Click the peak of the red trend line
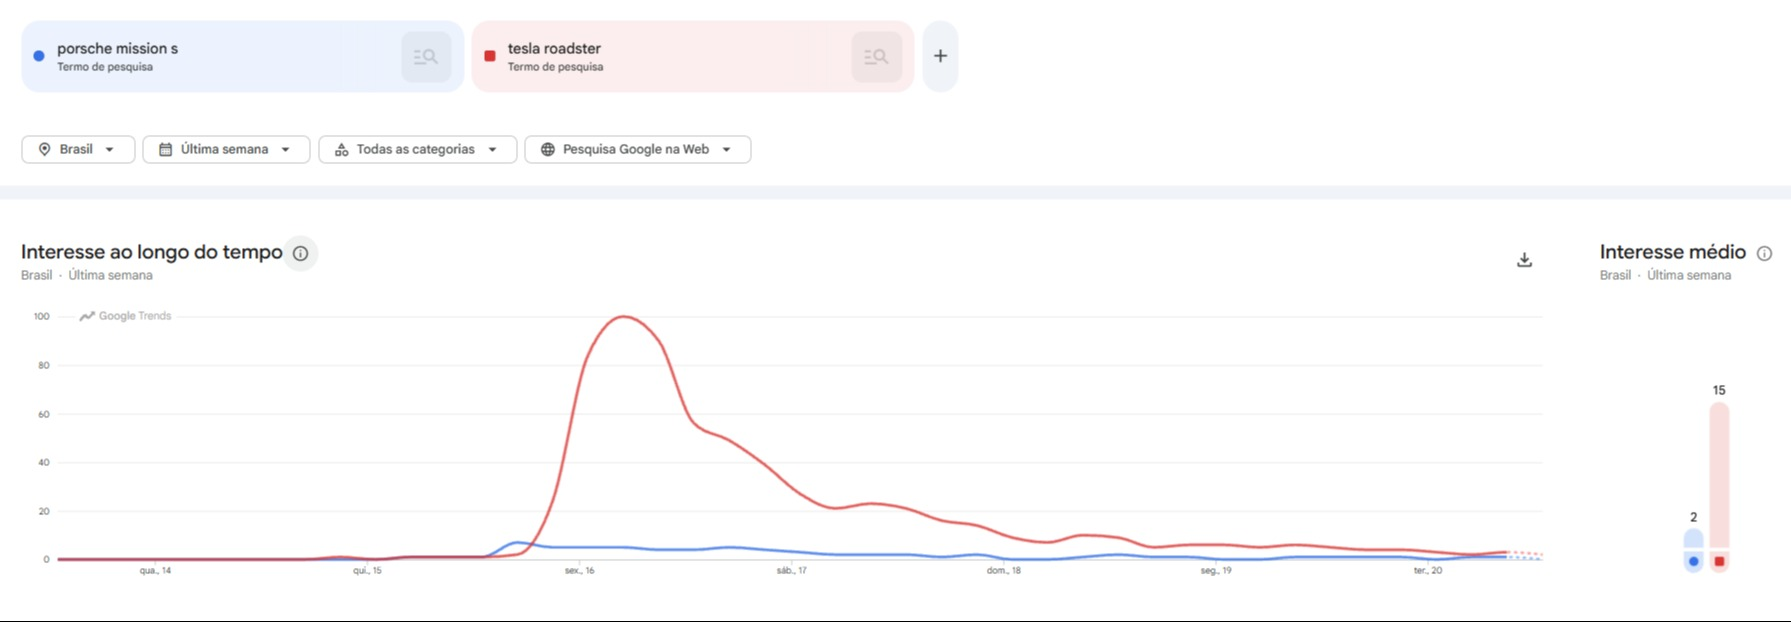Screen dimensions: 1791x622 [x=624, y=317]
